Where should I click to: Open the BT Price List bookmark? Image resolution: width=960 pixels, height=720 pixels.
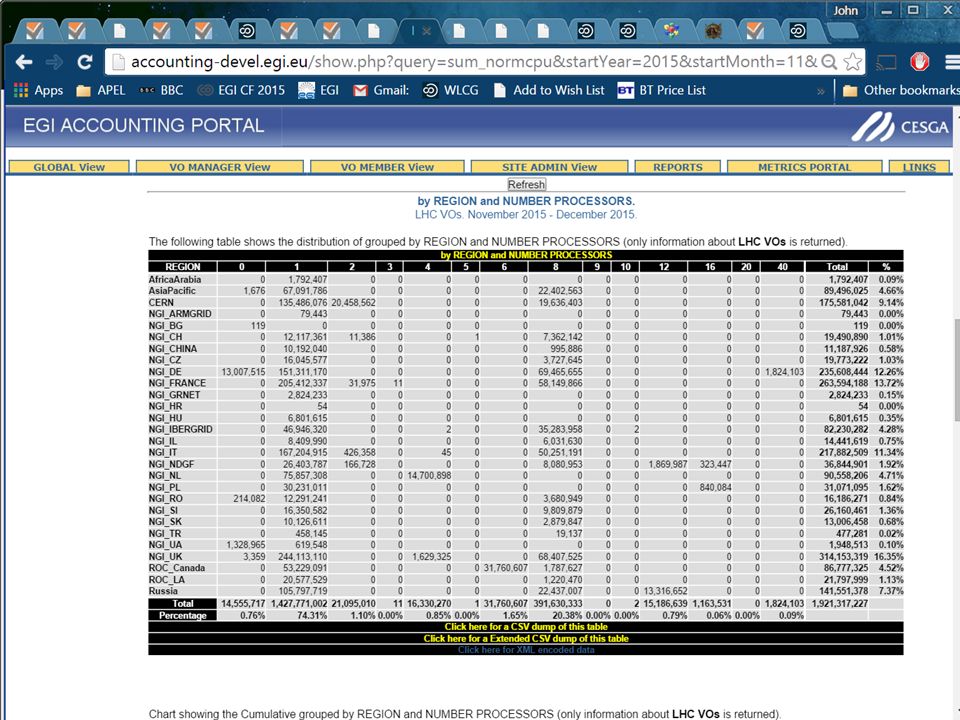click(x=662, y=91)
